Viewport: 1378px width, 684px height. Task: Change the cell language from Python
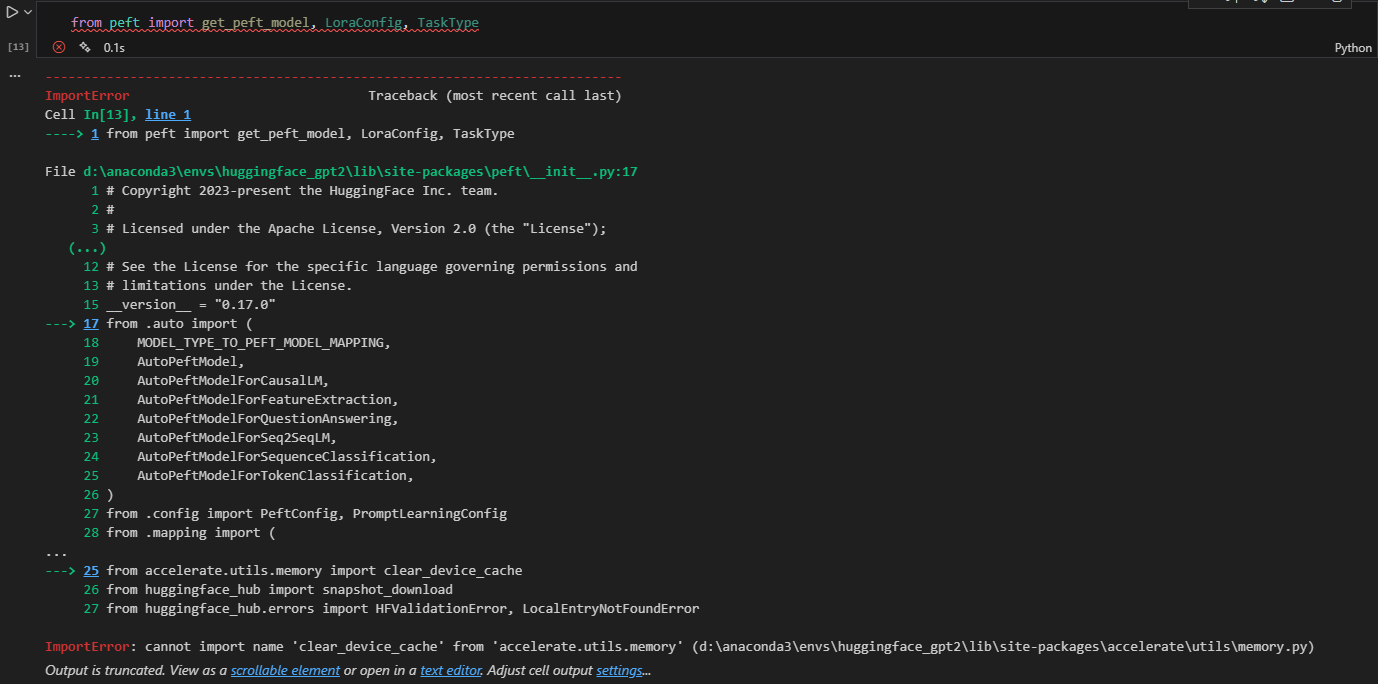coord(1353,48)
